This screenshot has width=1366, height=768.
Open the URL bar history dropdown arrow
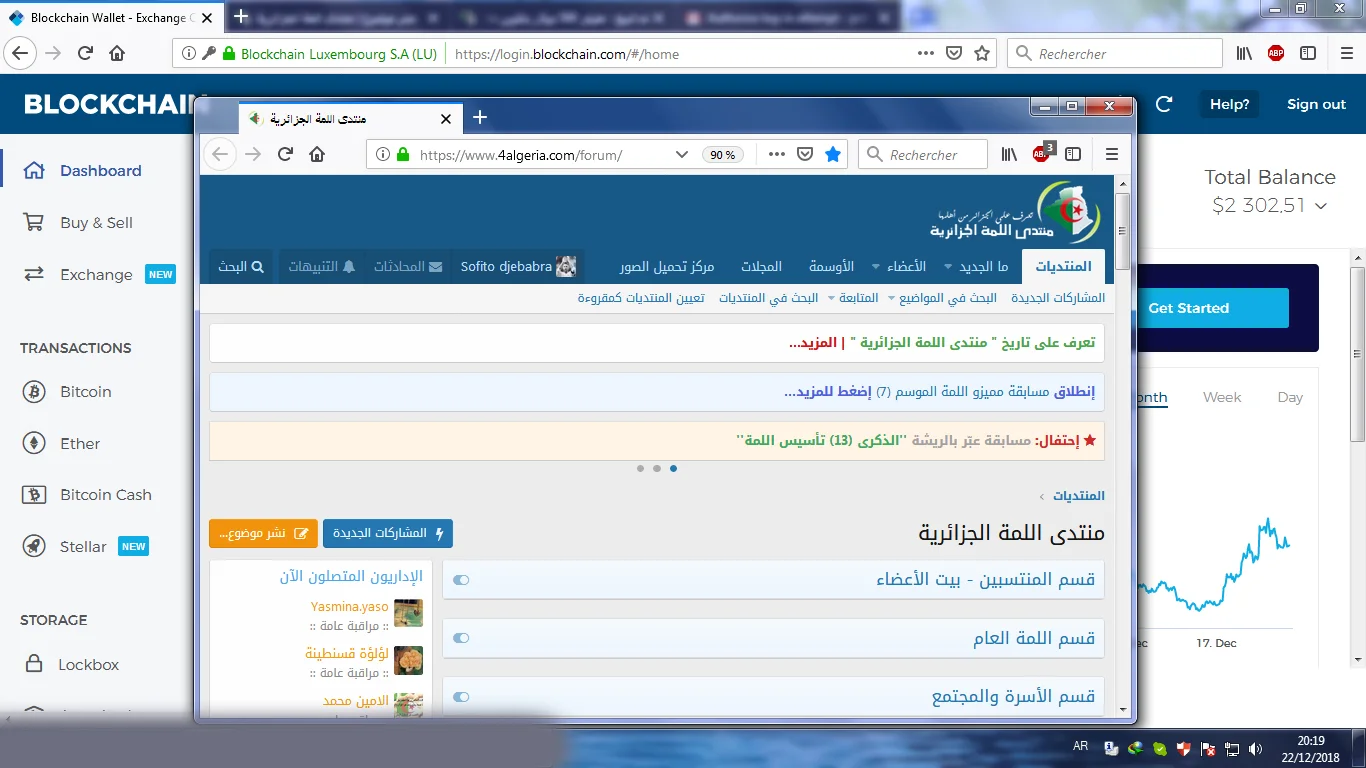click(682, 155)
